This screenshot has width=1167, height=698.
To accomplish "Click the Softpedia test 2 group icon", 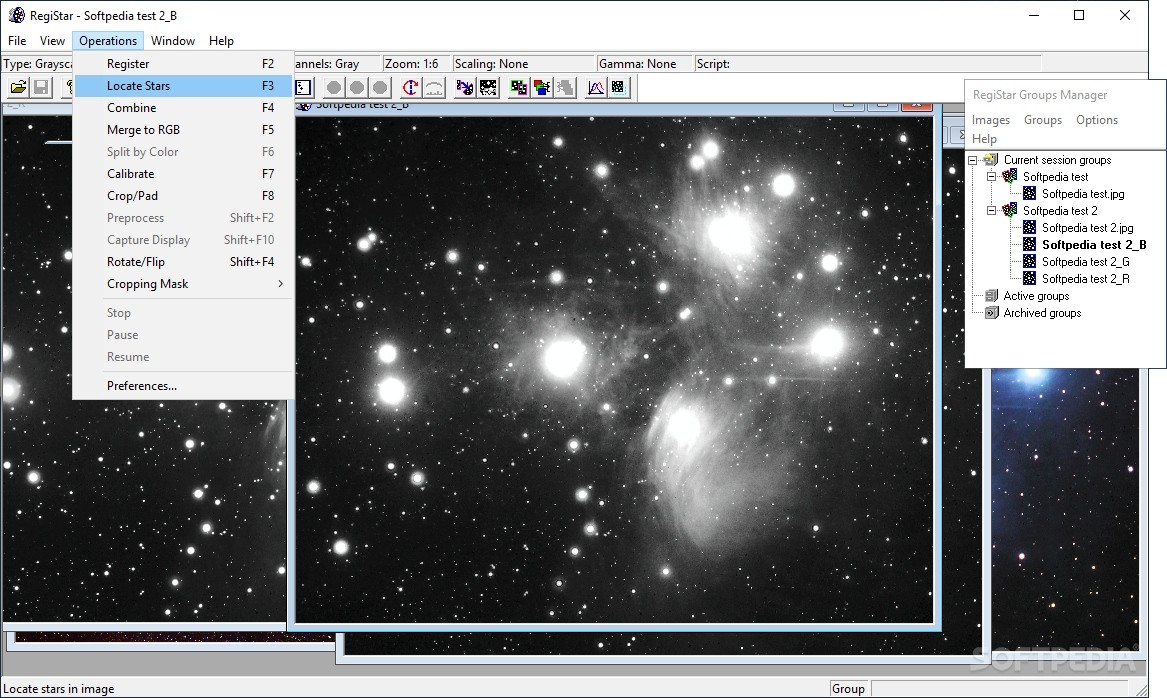I will coord(1009,211).
